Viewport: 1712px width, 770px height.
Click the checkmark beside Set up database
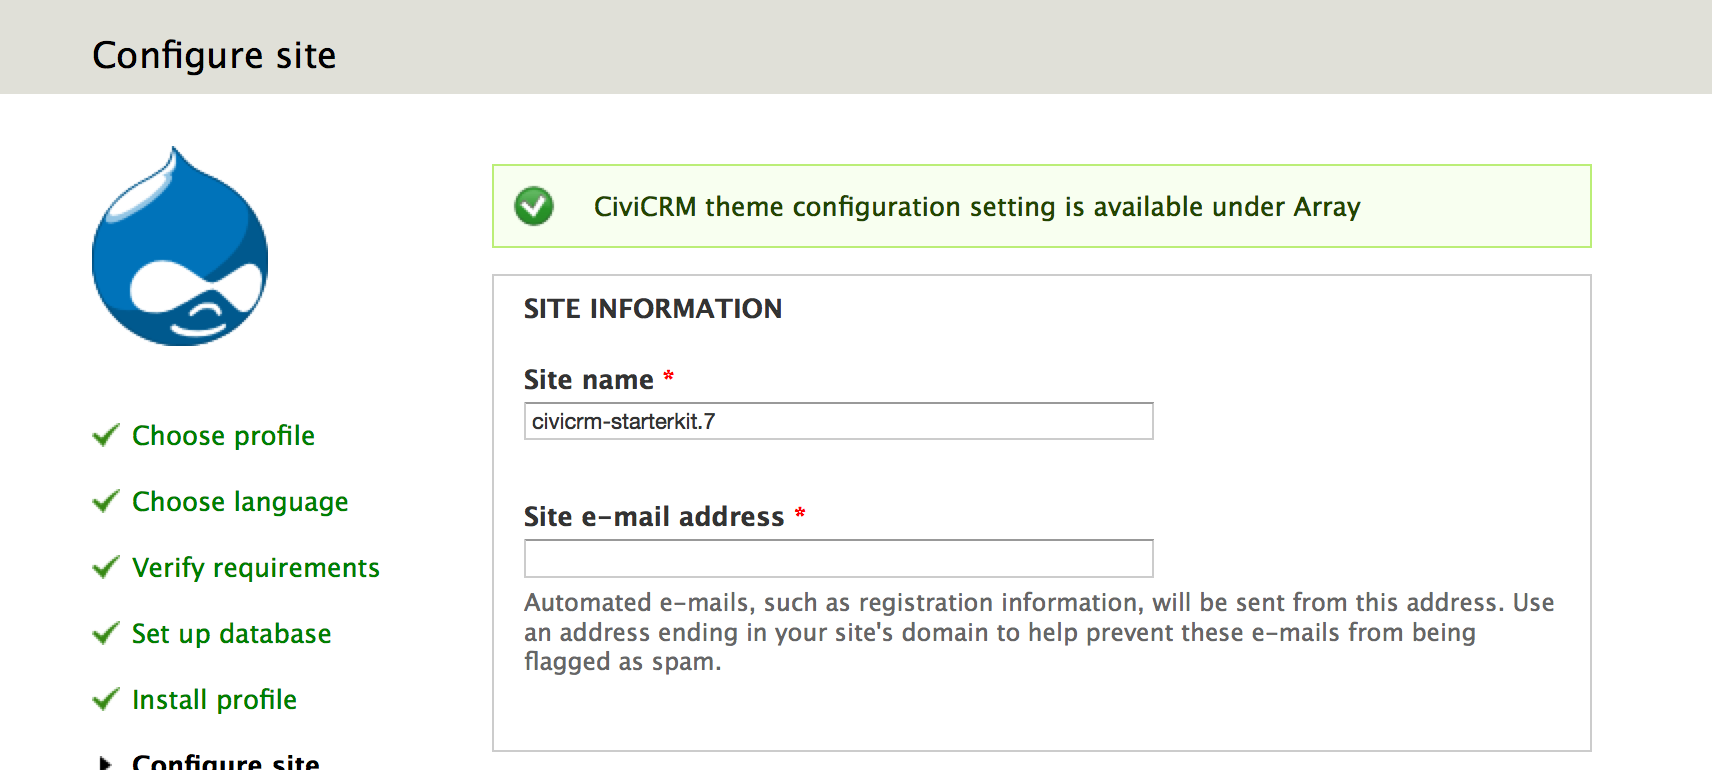click(x=105, y=633)
